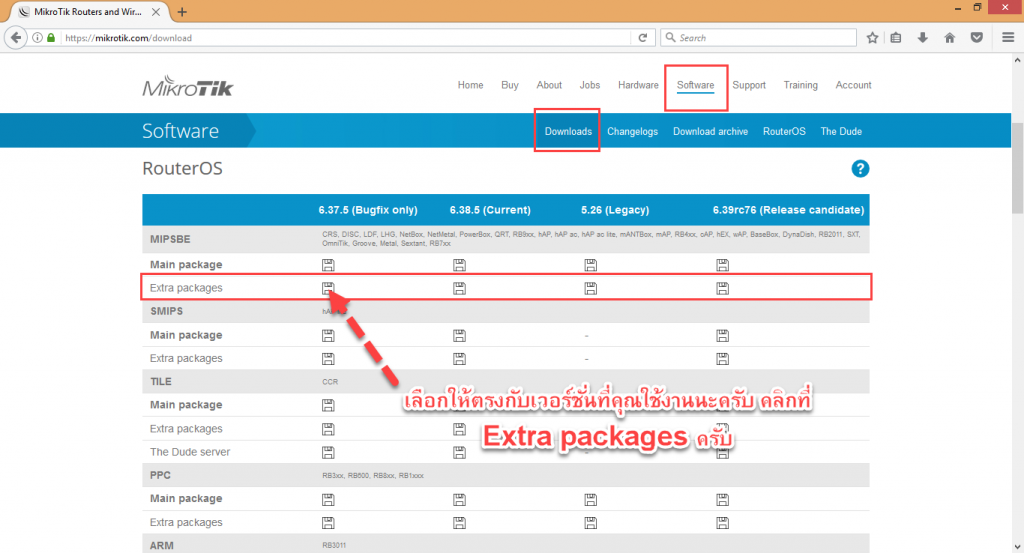Screen dimensions: 1024x553
Task: Open the Support navigation item
Action: (748, 85)
